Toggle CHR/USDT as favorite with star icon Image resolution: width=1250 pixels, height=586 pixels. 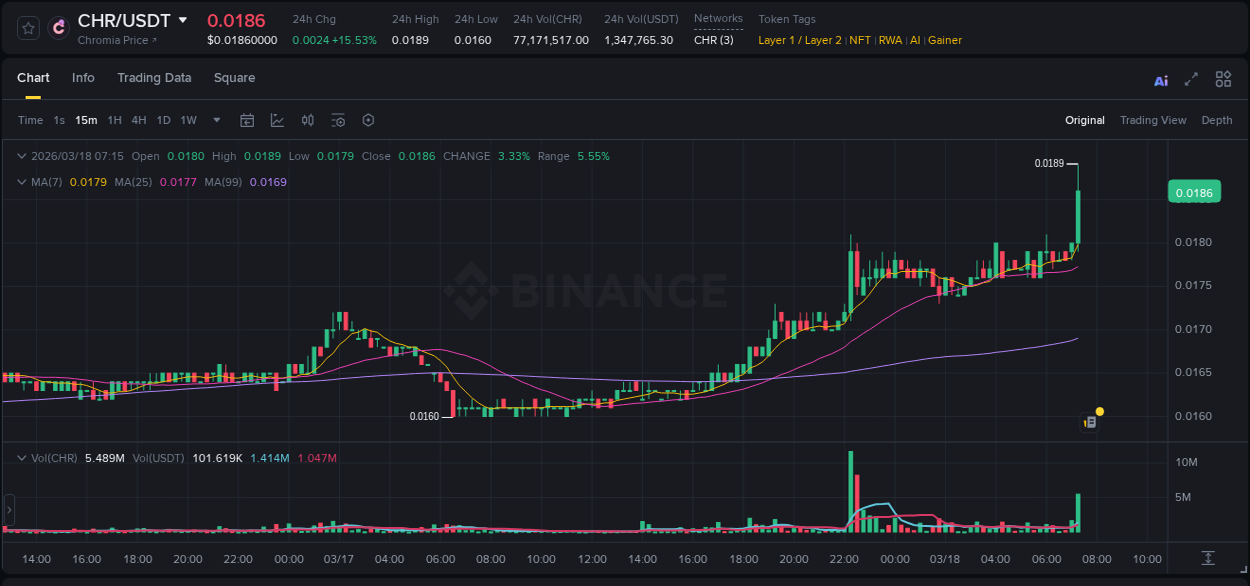[x=27, y=28]
